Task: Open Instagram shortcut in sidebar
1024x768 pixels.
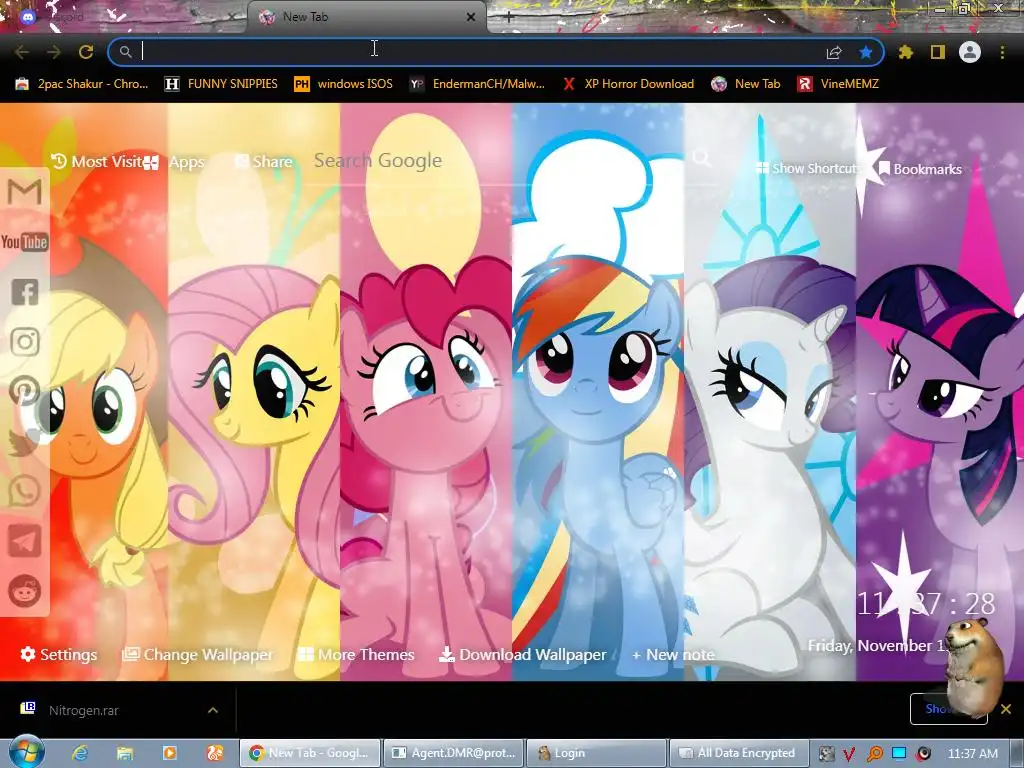Action: (25, 342)
